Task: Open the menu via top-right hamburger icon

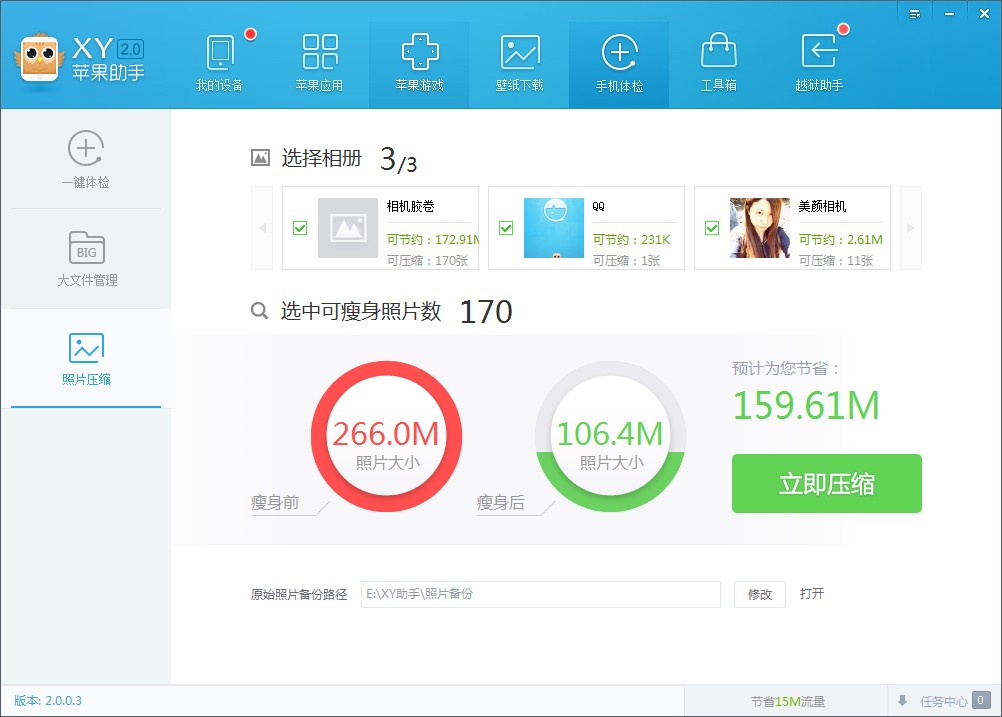Action: point(914,14)
